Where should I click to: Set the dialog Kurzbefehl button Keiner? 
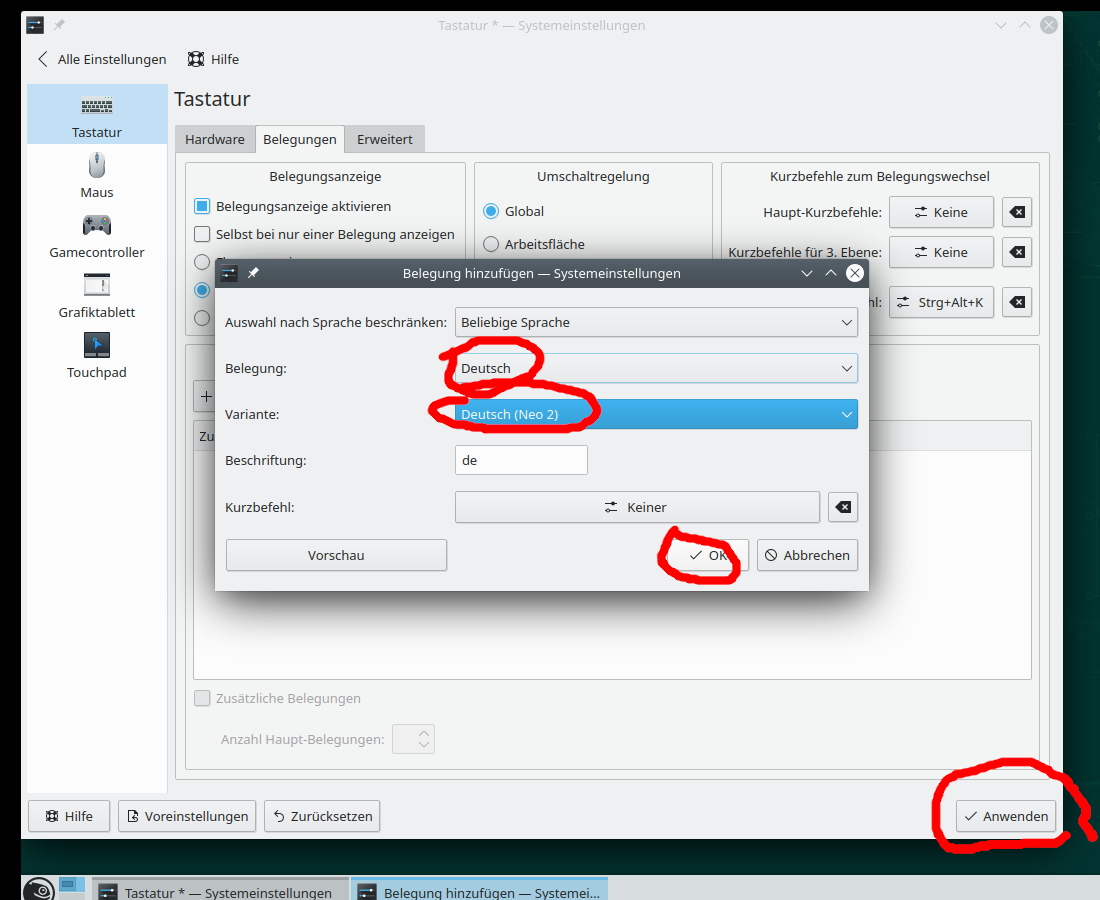637,507
